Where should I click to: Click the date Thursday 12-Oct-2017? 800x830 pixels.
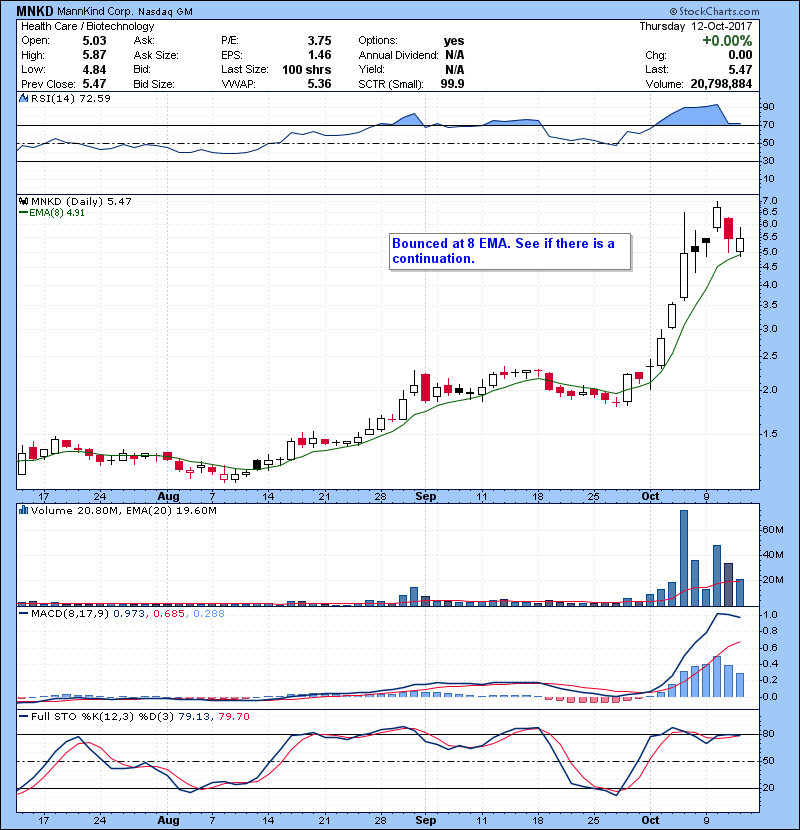click(696, 26)
